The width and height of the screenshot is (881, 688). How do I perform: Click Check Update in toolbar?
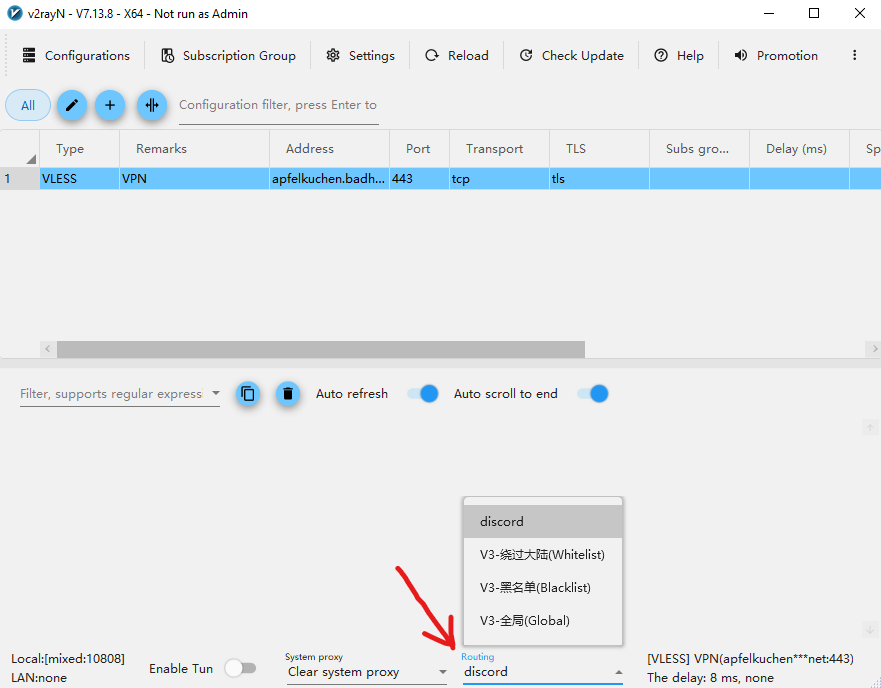coord(571,56)
